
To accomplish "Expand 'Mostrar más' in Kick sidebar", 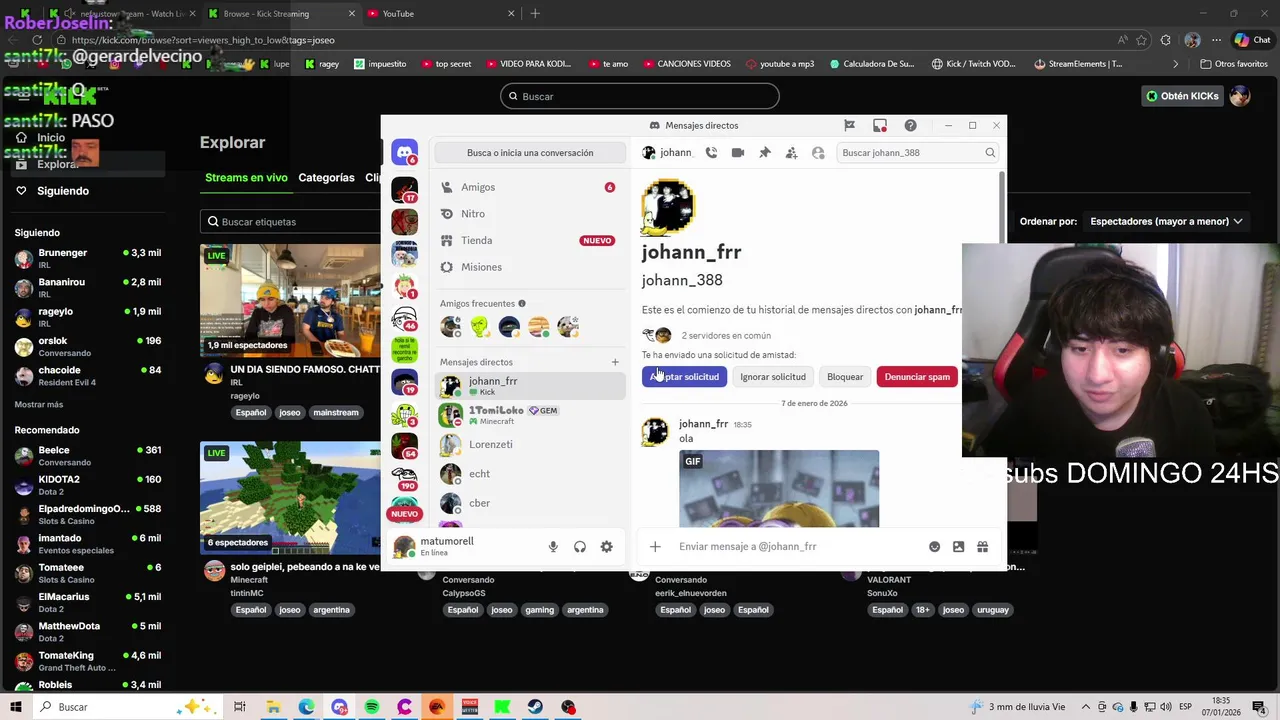I will (x=39, y=405).
